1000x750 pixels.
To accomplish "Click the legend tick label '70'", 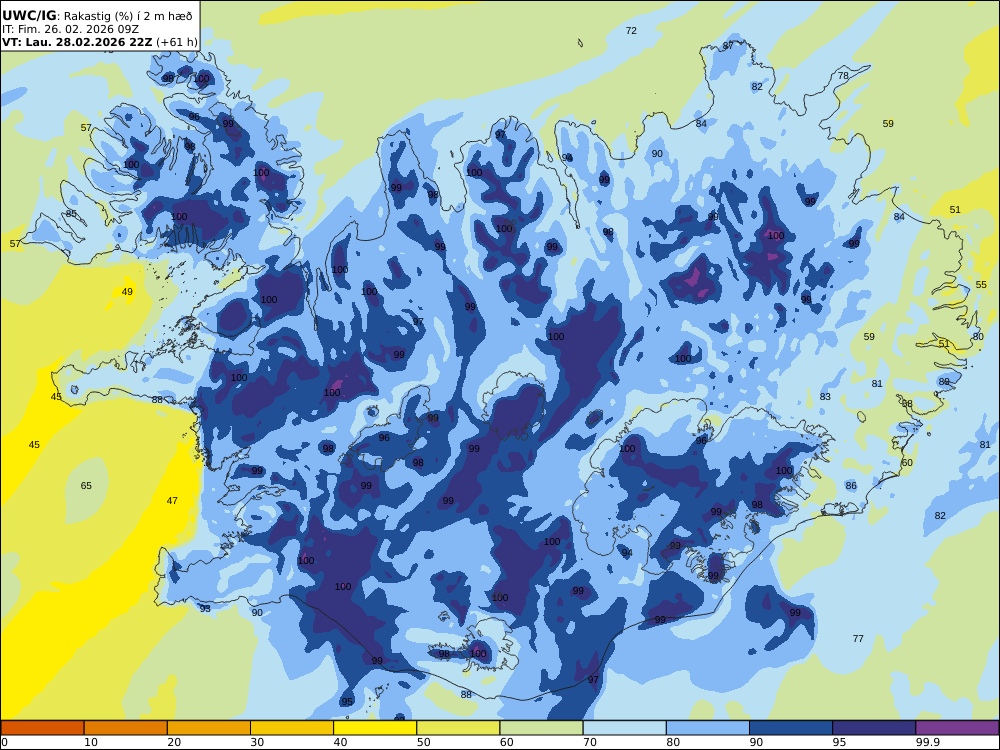I will [x=590, y=742].
